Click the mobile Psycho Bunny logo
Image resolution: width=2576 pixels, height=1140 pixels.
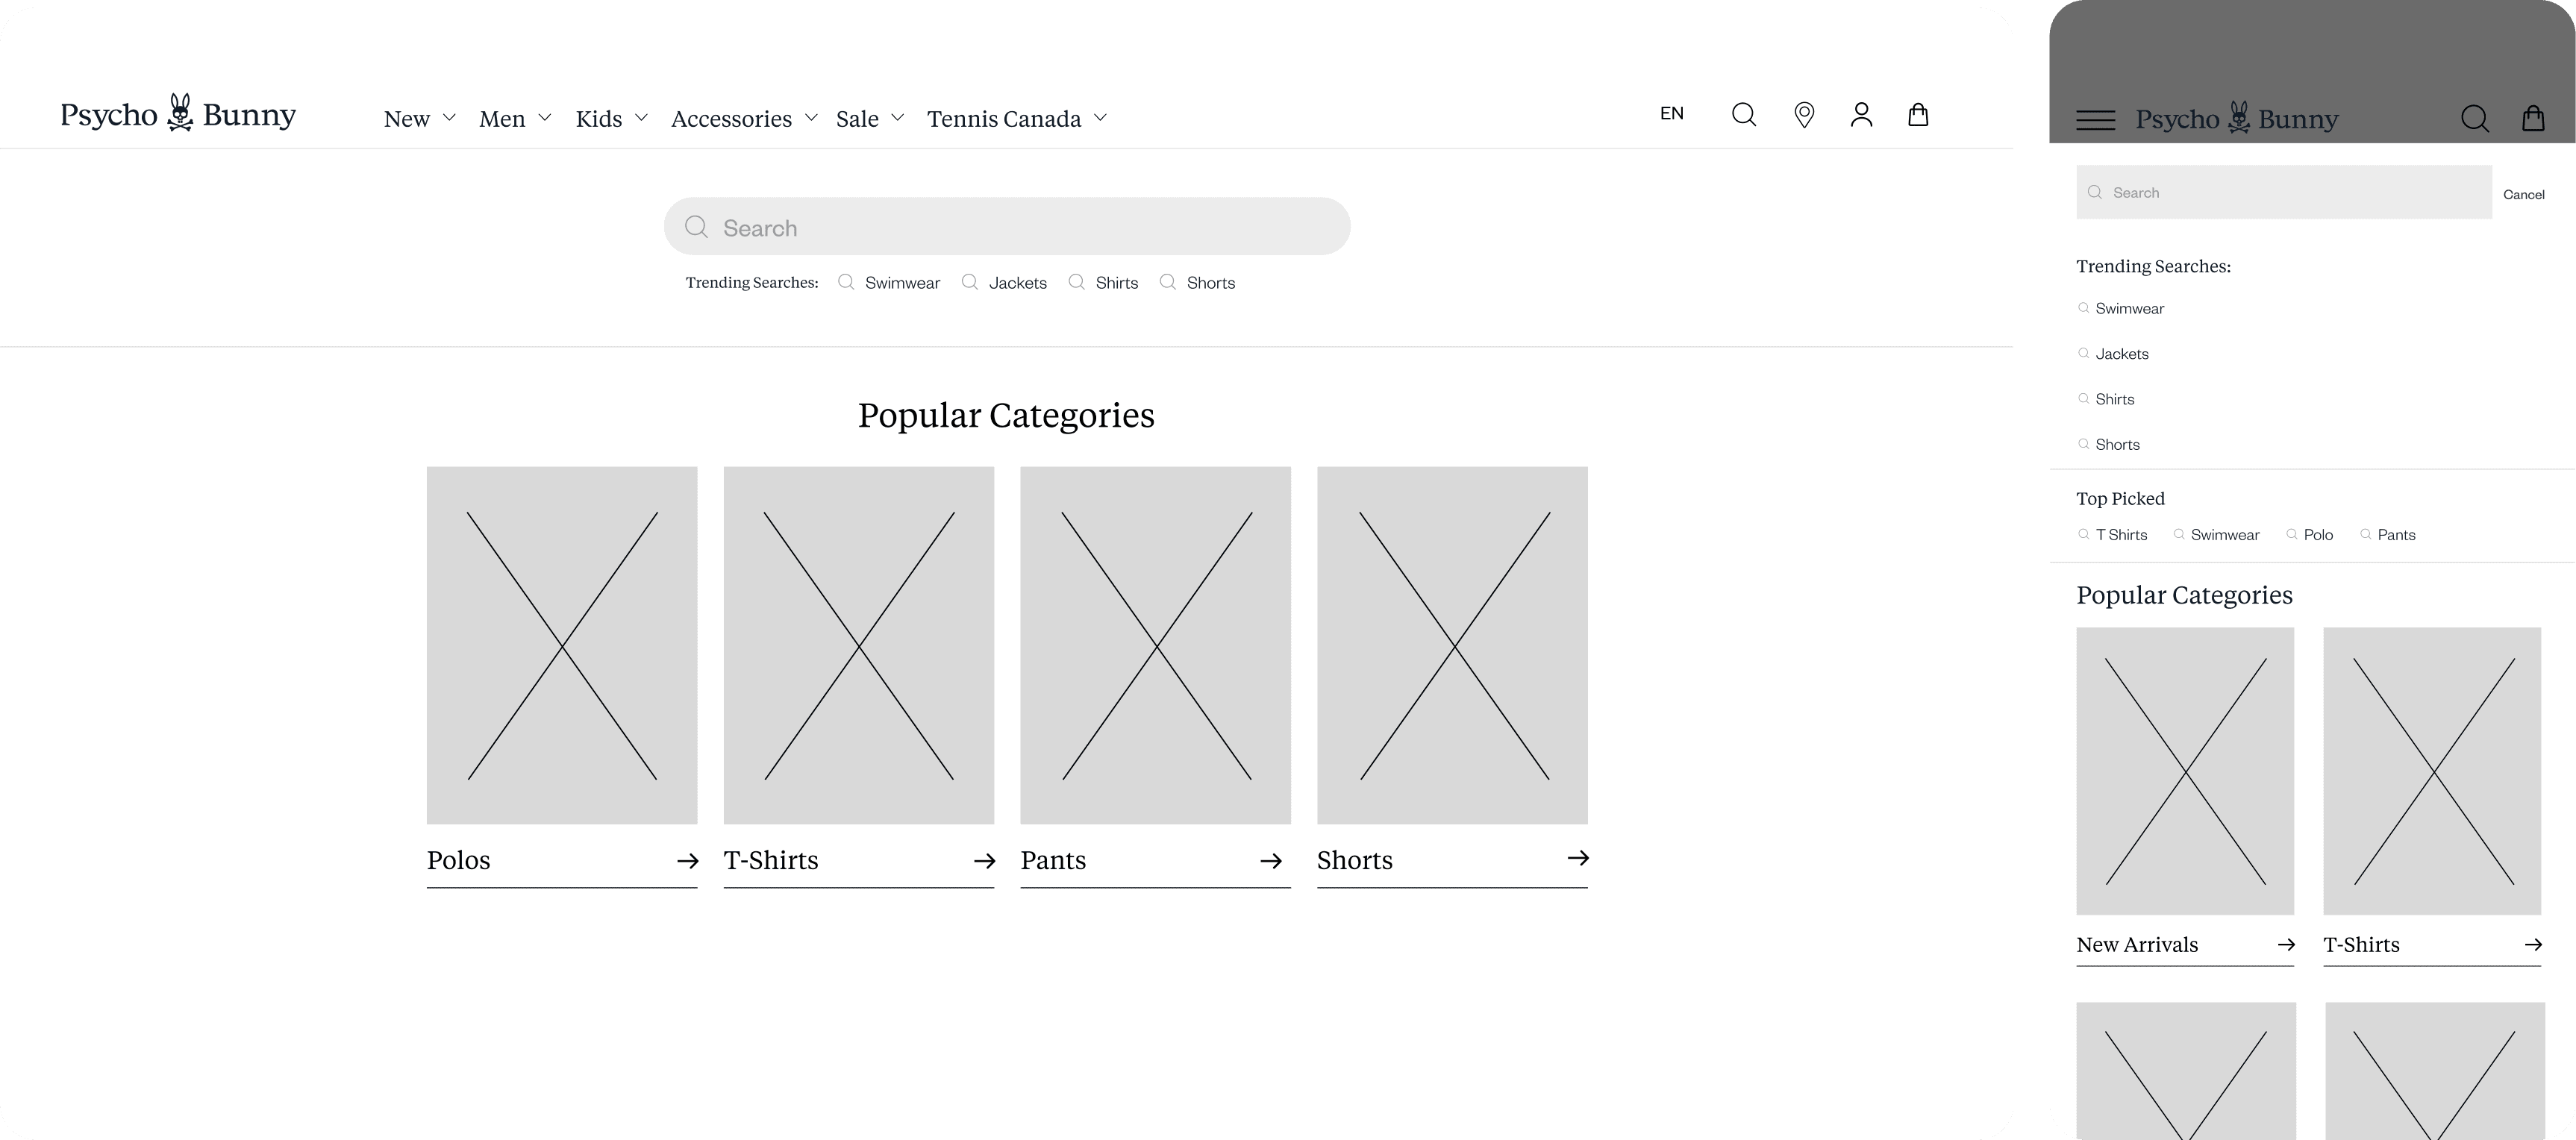2237,119
